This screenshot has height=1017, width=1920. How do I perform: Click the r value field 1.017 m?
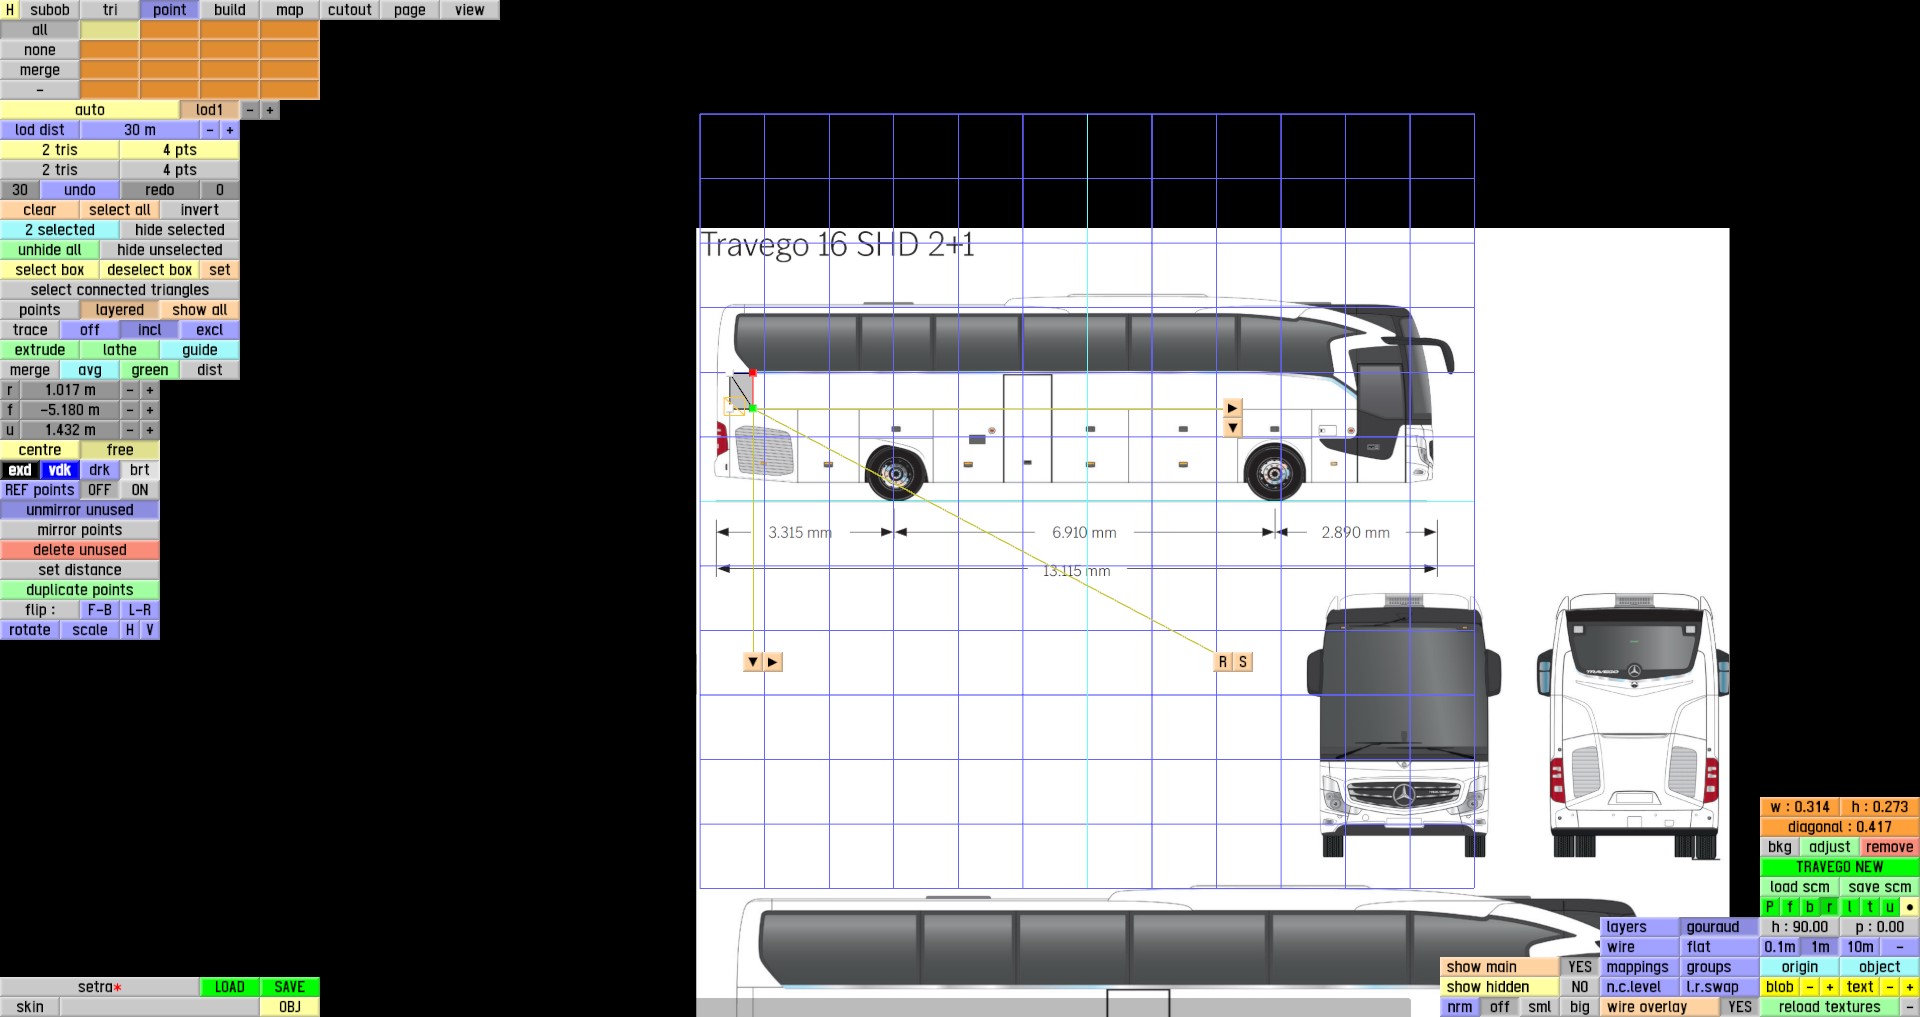click(x=70, y=390)
